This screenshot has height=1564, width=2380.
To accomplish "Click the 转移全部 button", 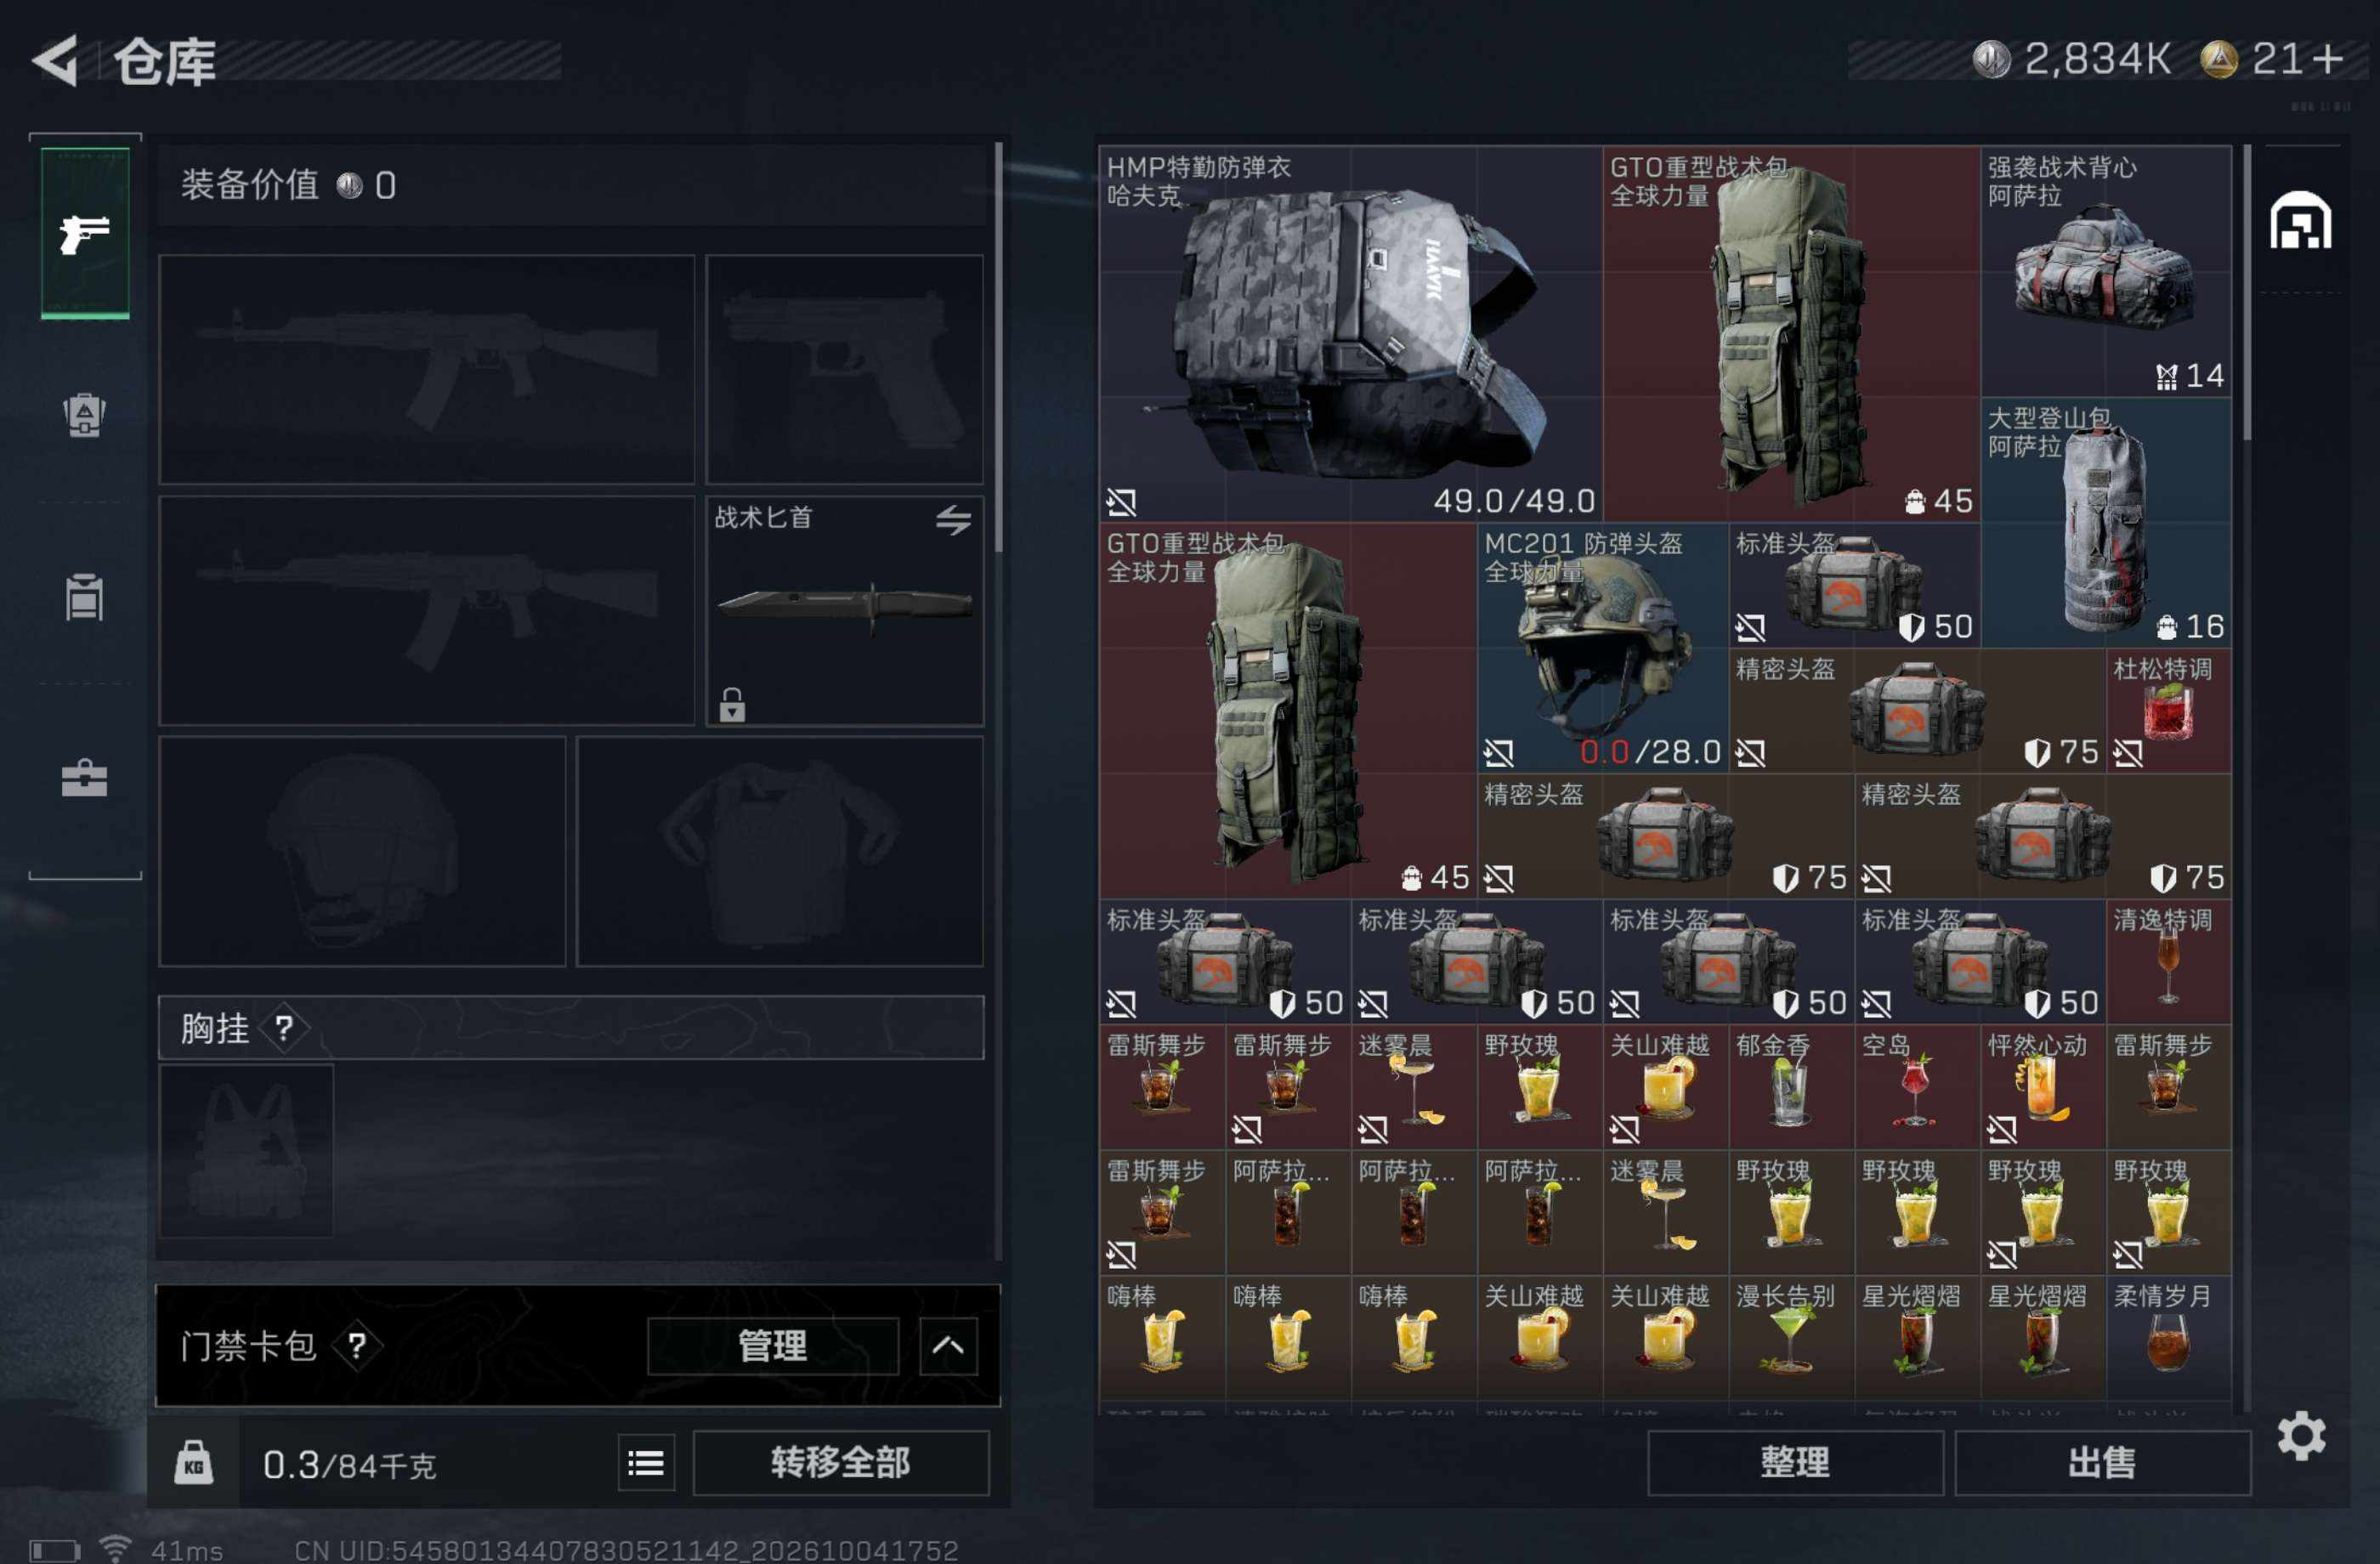I will coord(840,1462).
